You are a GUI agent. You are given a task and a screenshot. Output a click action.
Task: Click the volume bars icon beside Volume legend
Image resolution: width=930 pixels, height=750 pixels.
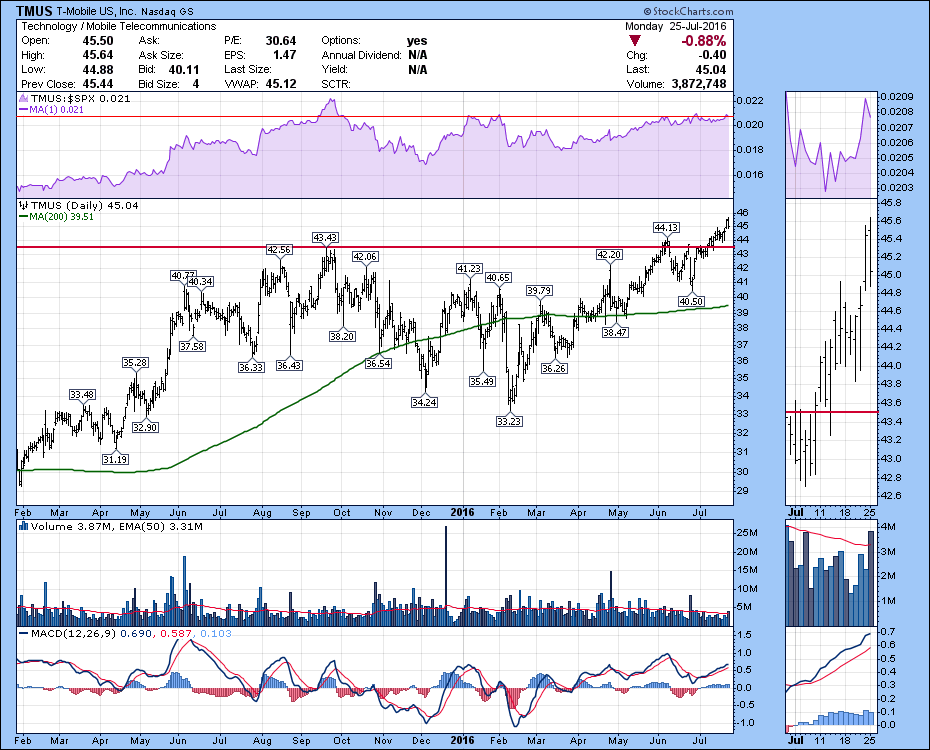[x=23, y=526]
